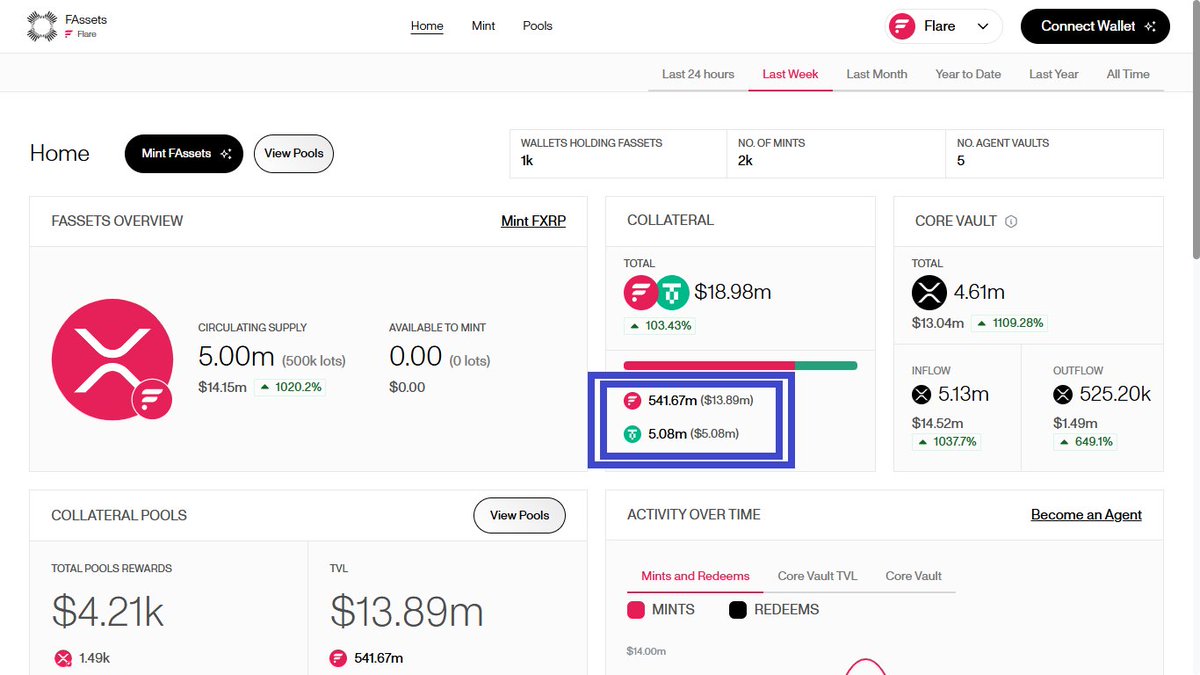Open the Mint FXRP link

point(533,221)
